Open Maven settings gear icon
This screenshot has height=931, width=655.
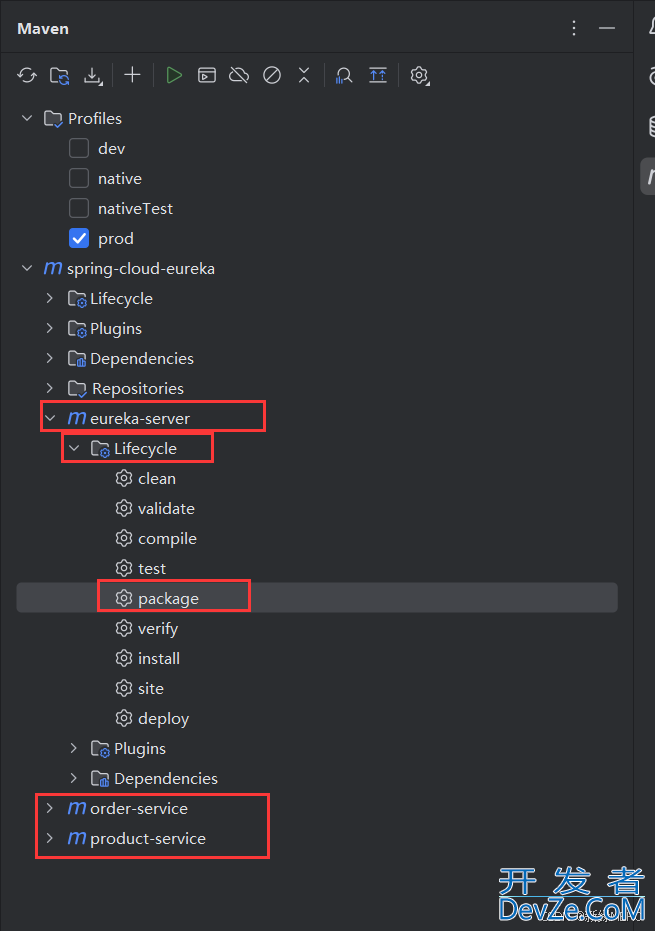pos(419,75)
